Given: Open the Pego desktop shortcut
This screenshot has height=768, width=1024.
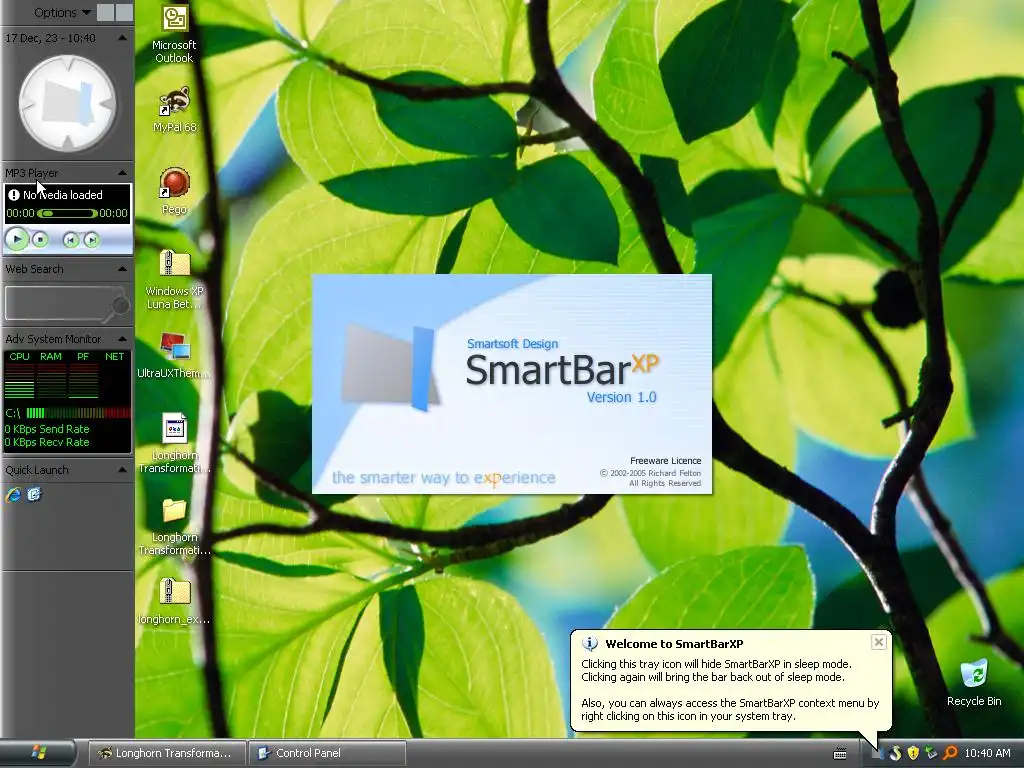Looking at the screenshot, I should [174, 192].
